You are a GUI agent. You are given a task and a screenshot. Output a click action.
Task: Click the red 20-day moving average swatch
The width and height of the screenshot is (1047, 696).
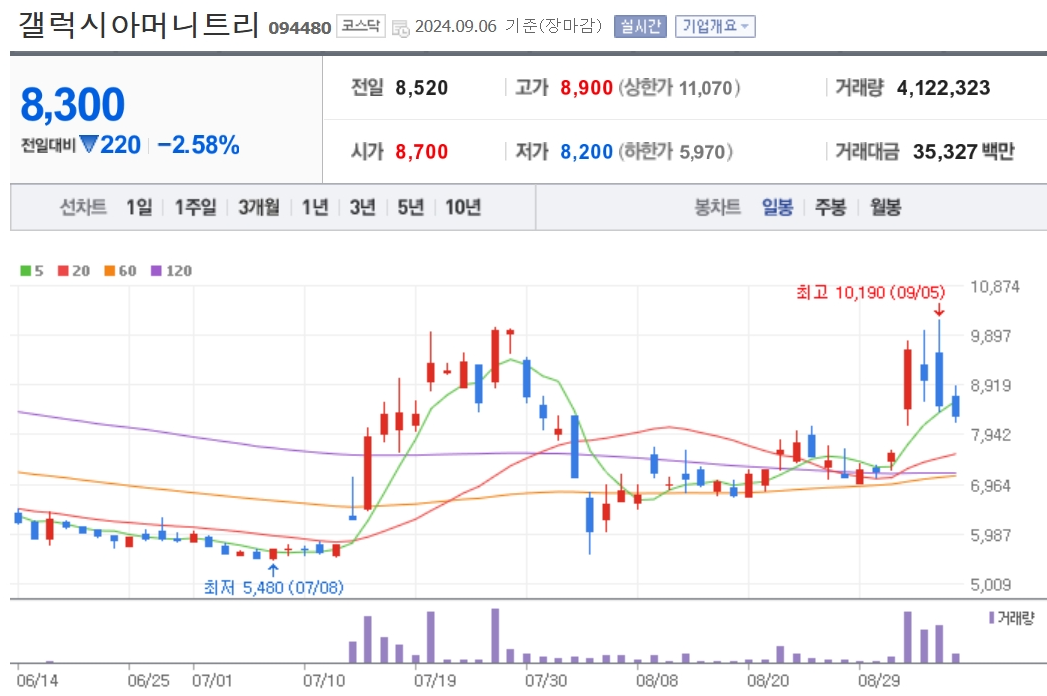click(x=63, y=271)
